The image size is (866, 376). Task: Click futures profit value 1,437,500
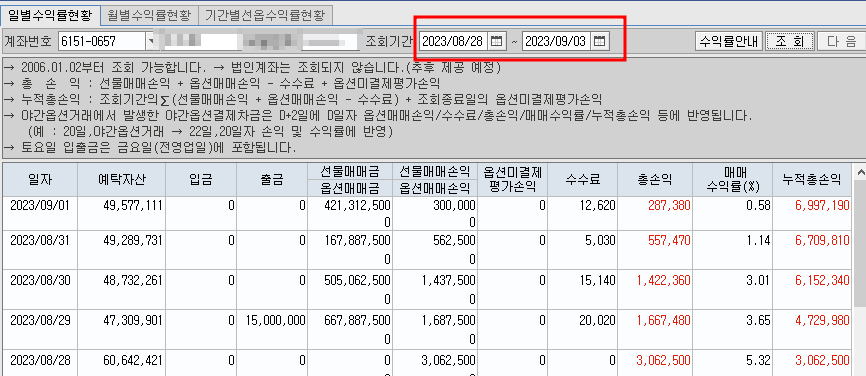(x=448, y=280)
